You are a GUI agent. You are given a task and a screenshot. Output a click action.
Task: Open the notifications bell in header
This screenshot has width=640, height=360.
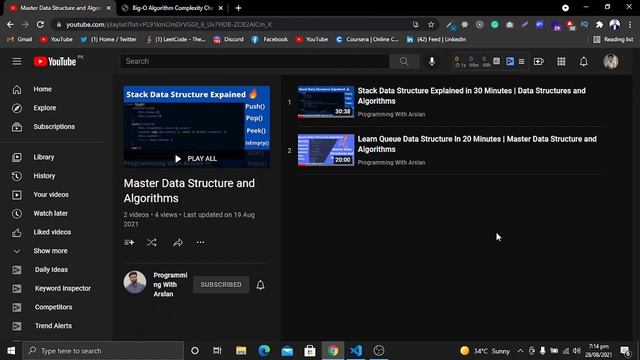pos(584,61)
